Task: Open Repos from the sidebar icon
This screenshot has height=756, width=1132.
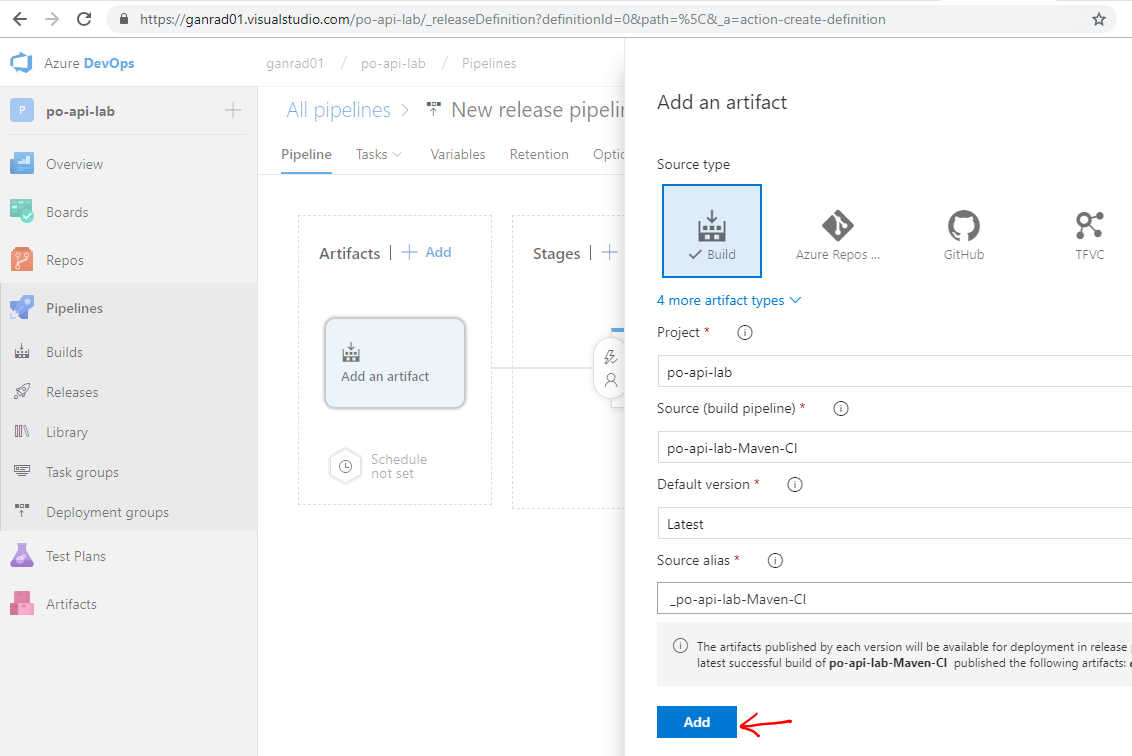Action: [x=22, y=260]
